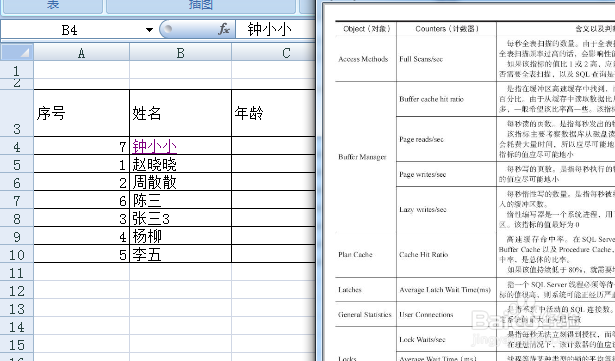Click the 姓名 header cell

180,113
